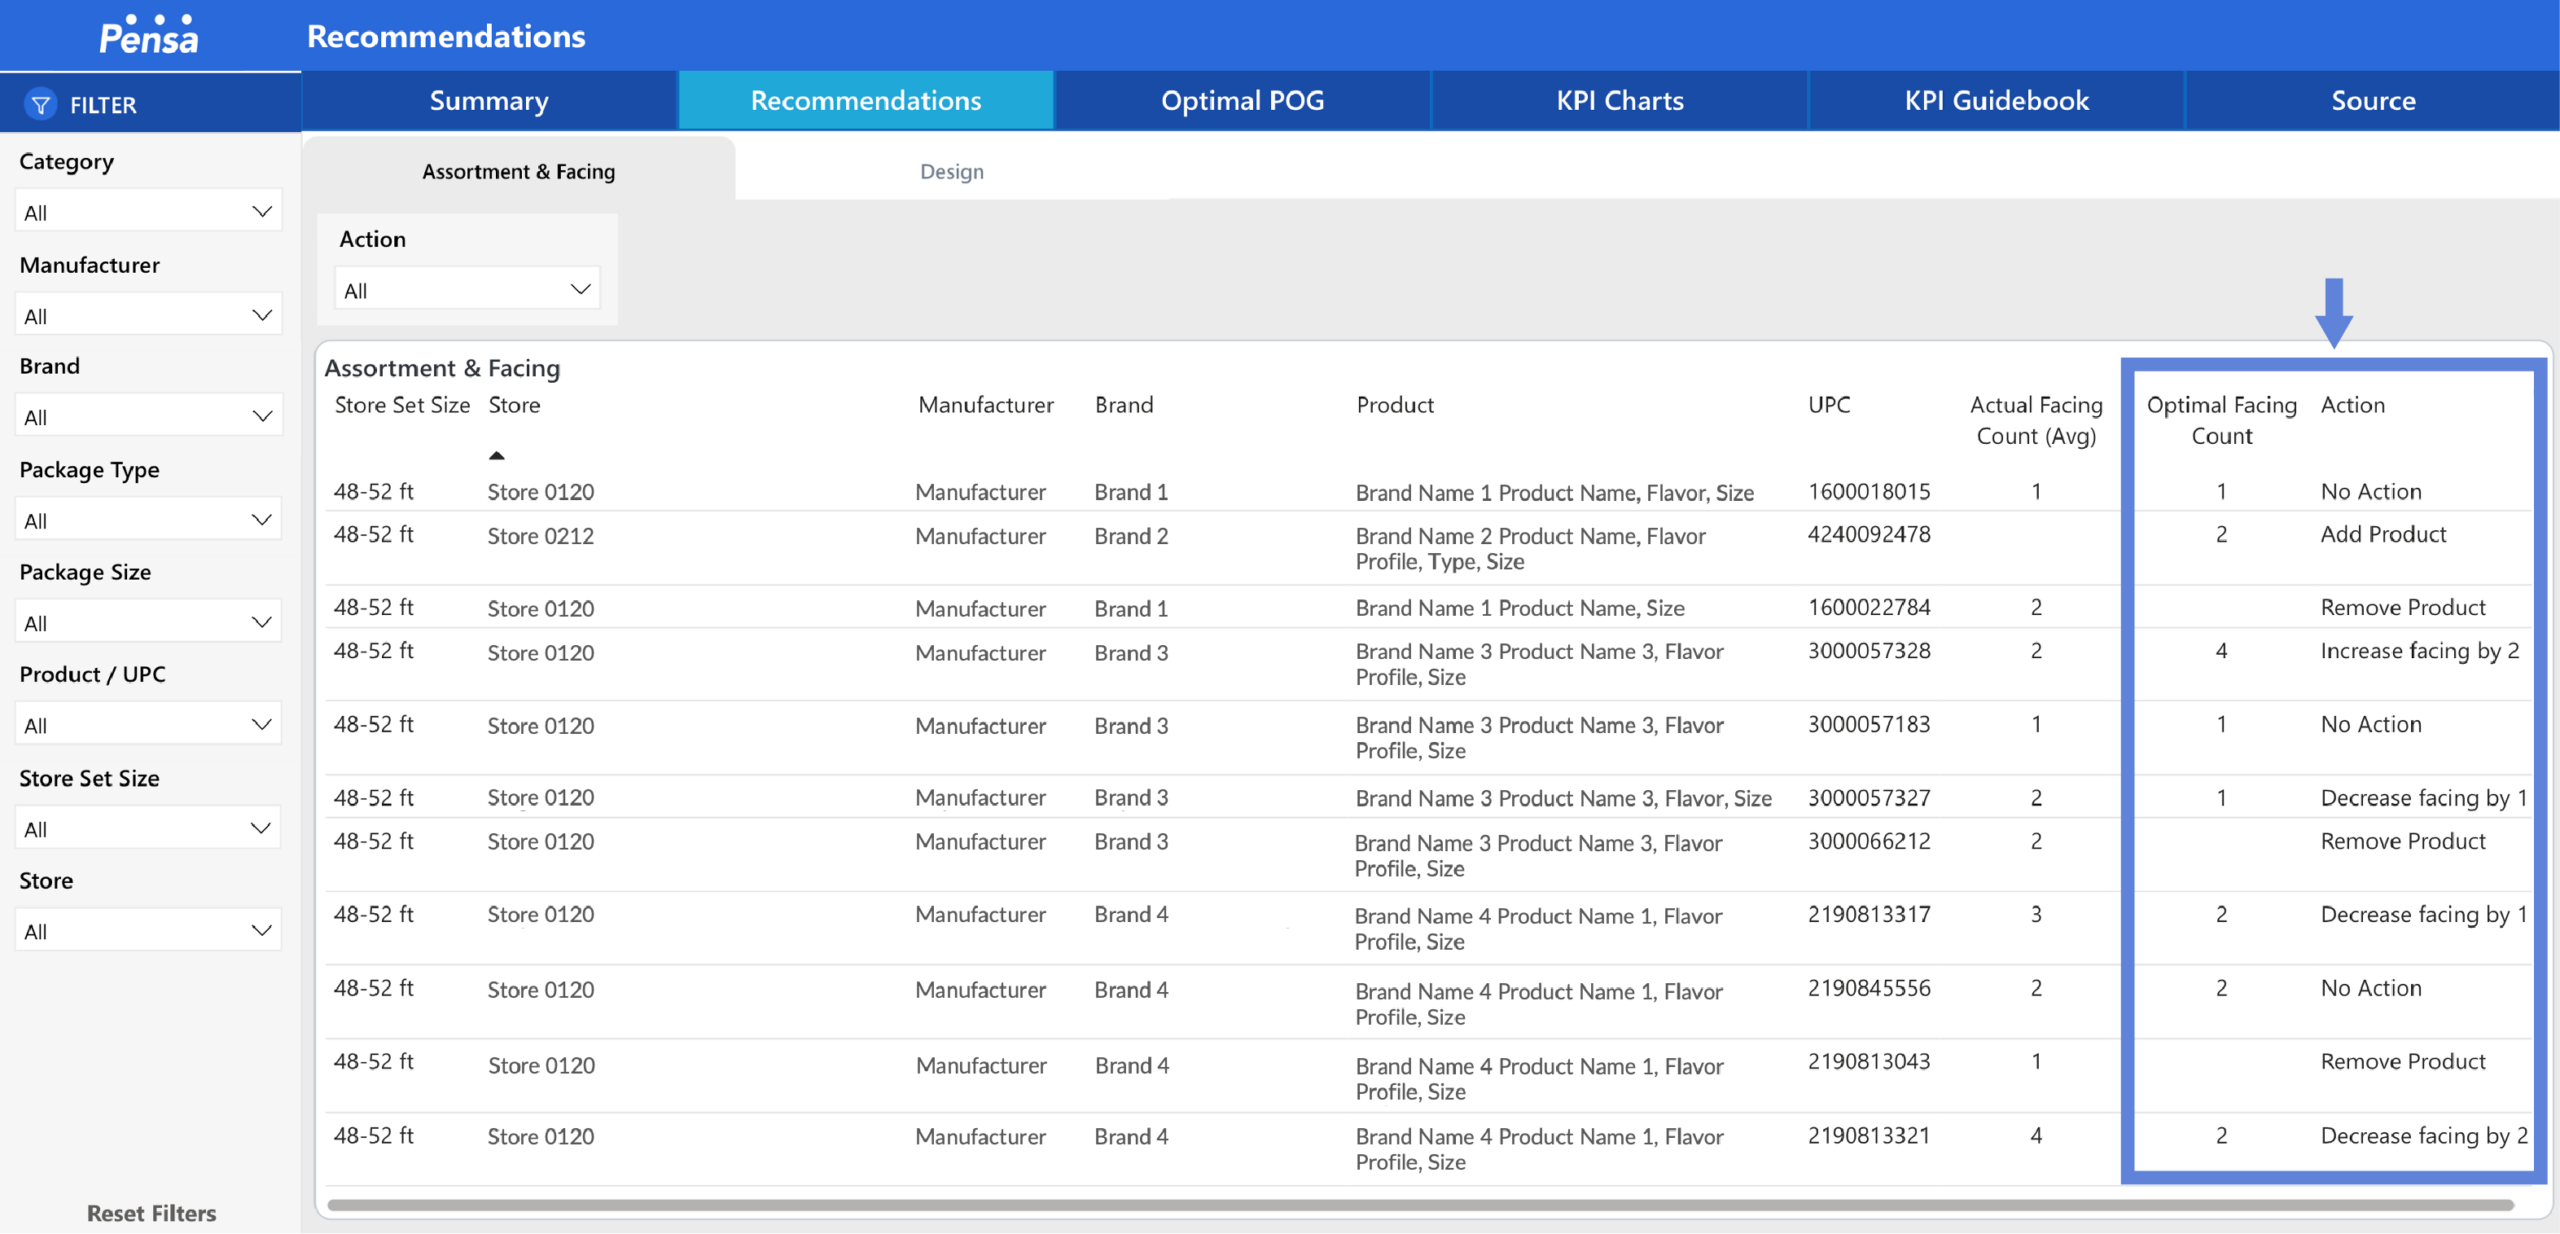Click the UPC column header
The height and width of the screenshot is (1234, 2560).
pyautogui.click(x=1828, y=405)
